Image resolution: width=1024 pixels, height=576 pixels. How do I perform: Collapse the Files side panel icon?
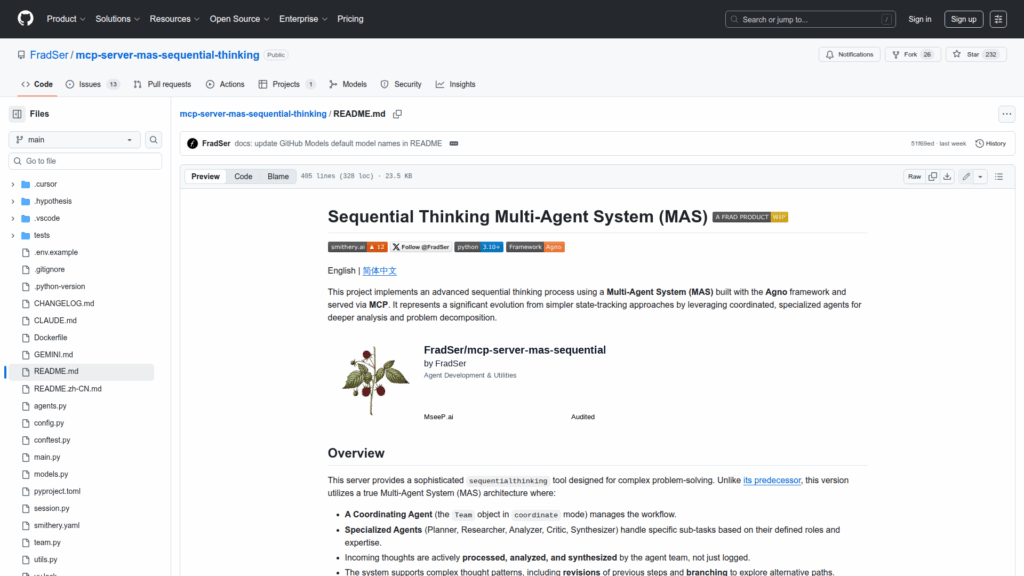[17, 114]
